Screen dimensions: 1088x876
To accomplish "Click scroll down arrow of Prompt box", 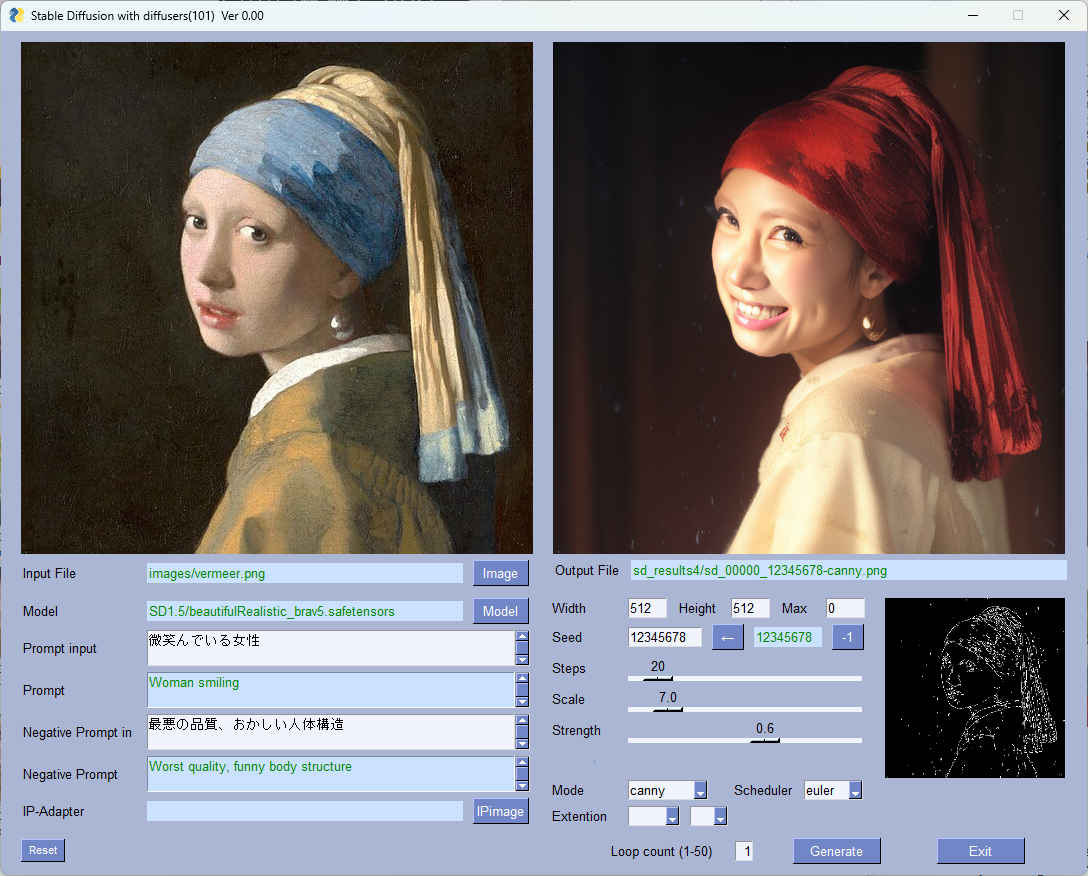I will (521, 701).
